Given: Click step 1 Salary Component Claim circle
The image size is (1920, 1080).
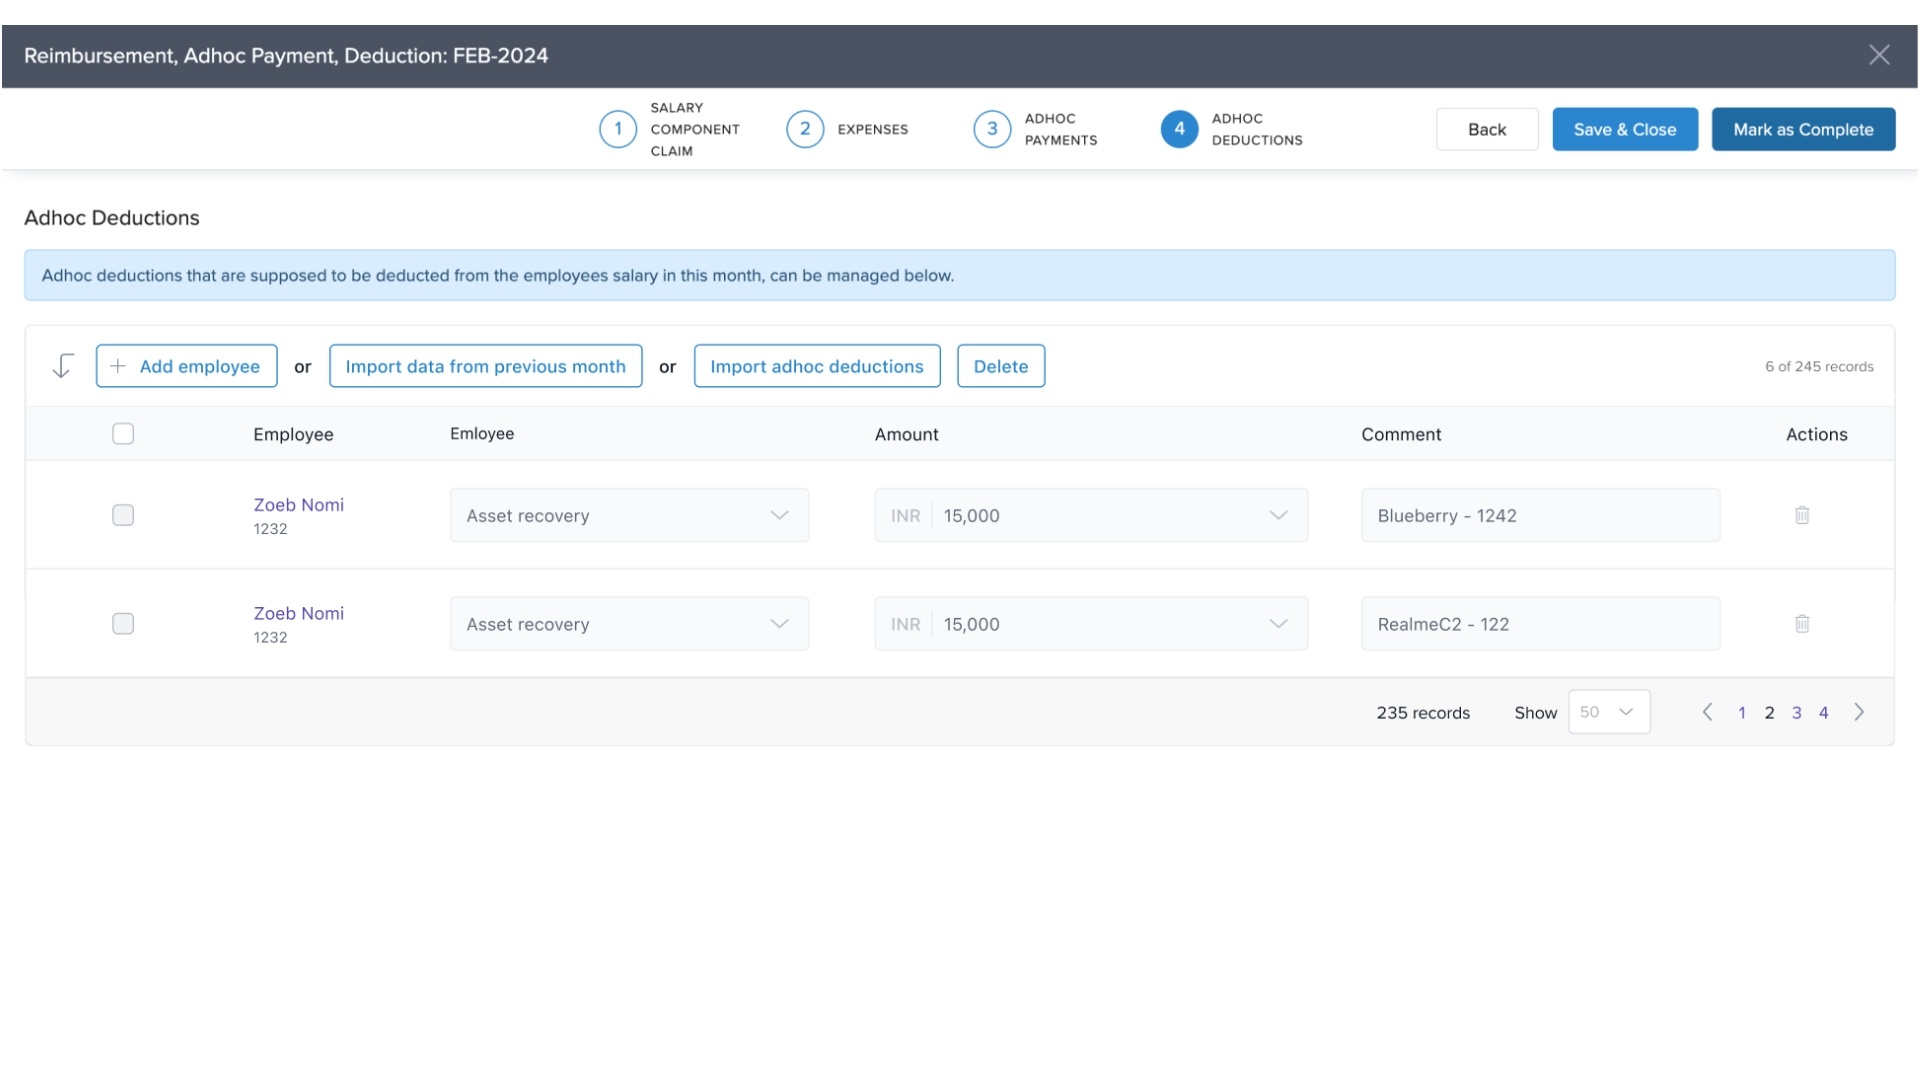Looking at the screenshot, I should click(x=618, y=129).
